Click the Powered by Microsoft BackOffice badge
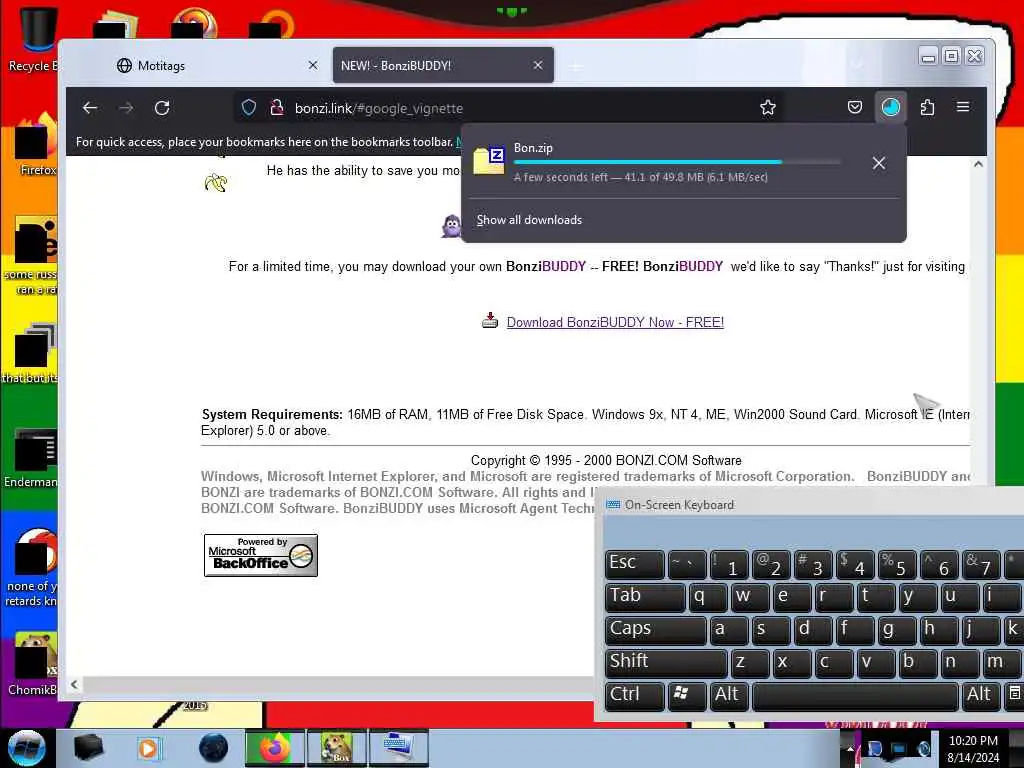 pos(261,555)
